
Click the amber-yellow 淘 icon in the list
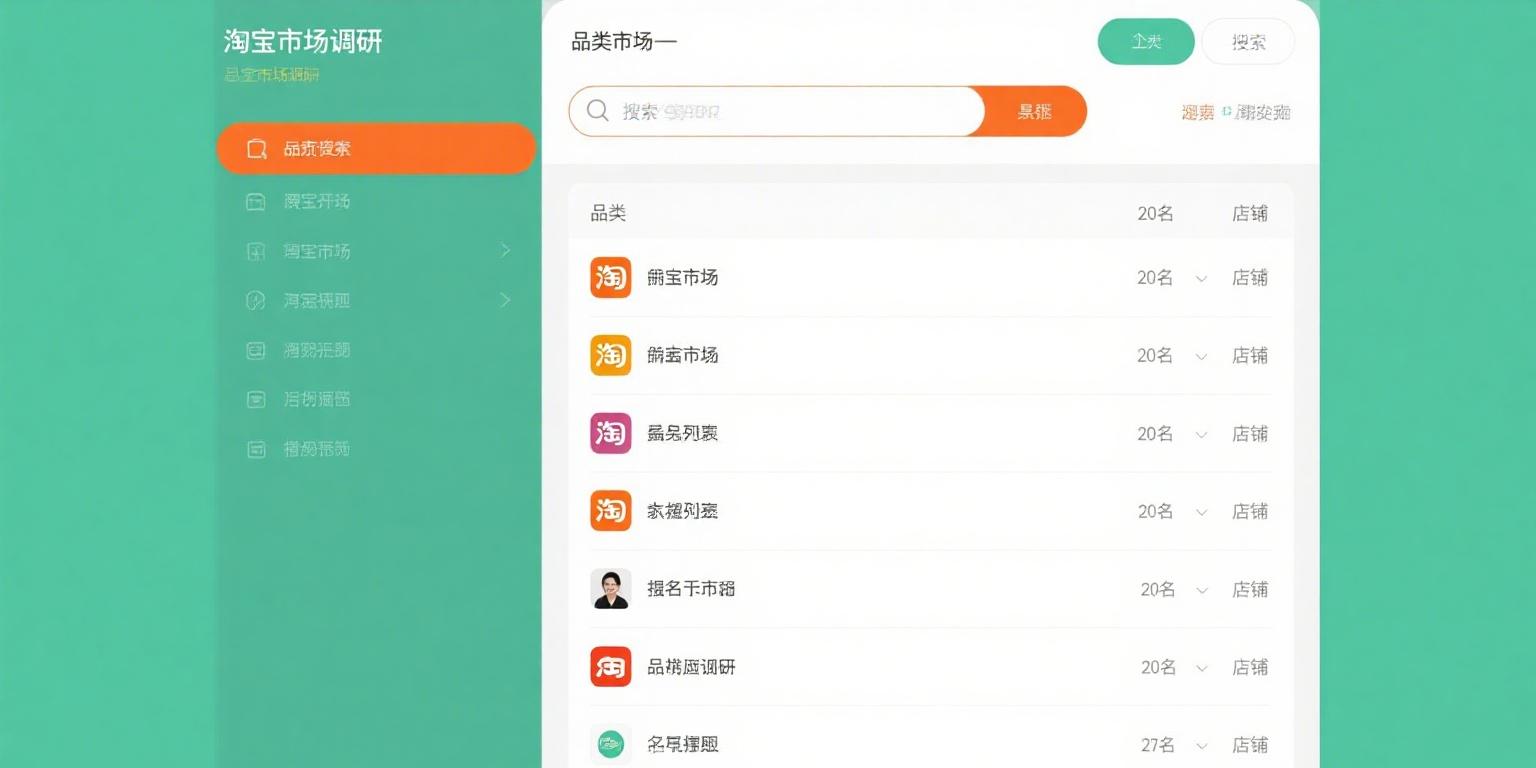[610, 355]
